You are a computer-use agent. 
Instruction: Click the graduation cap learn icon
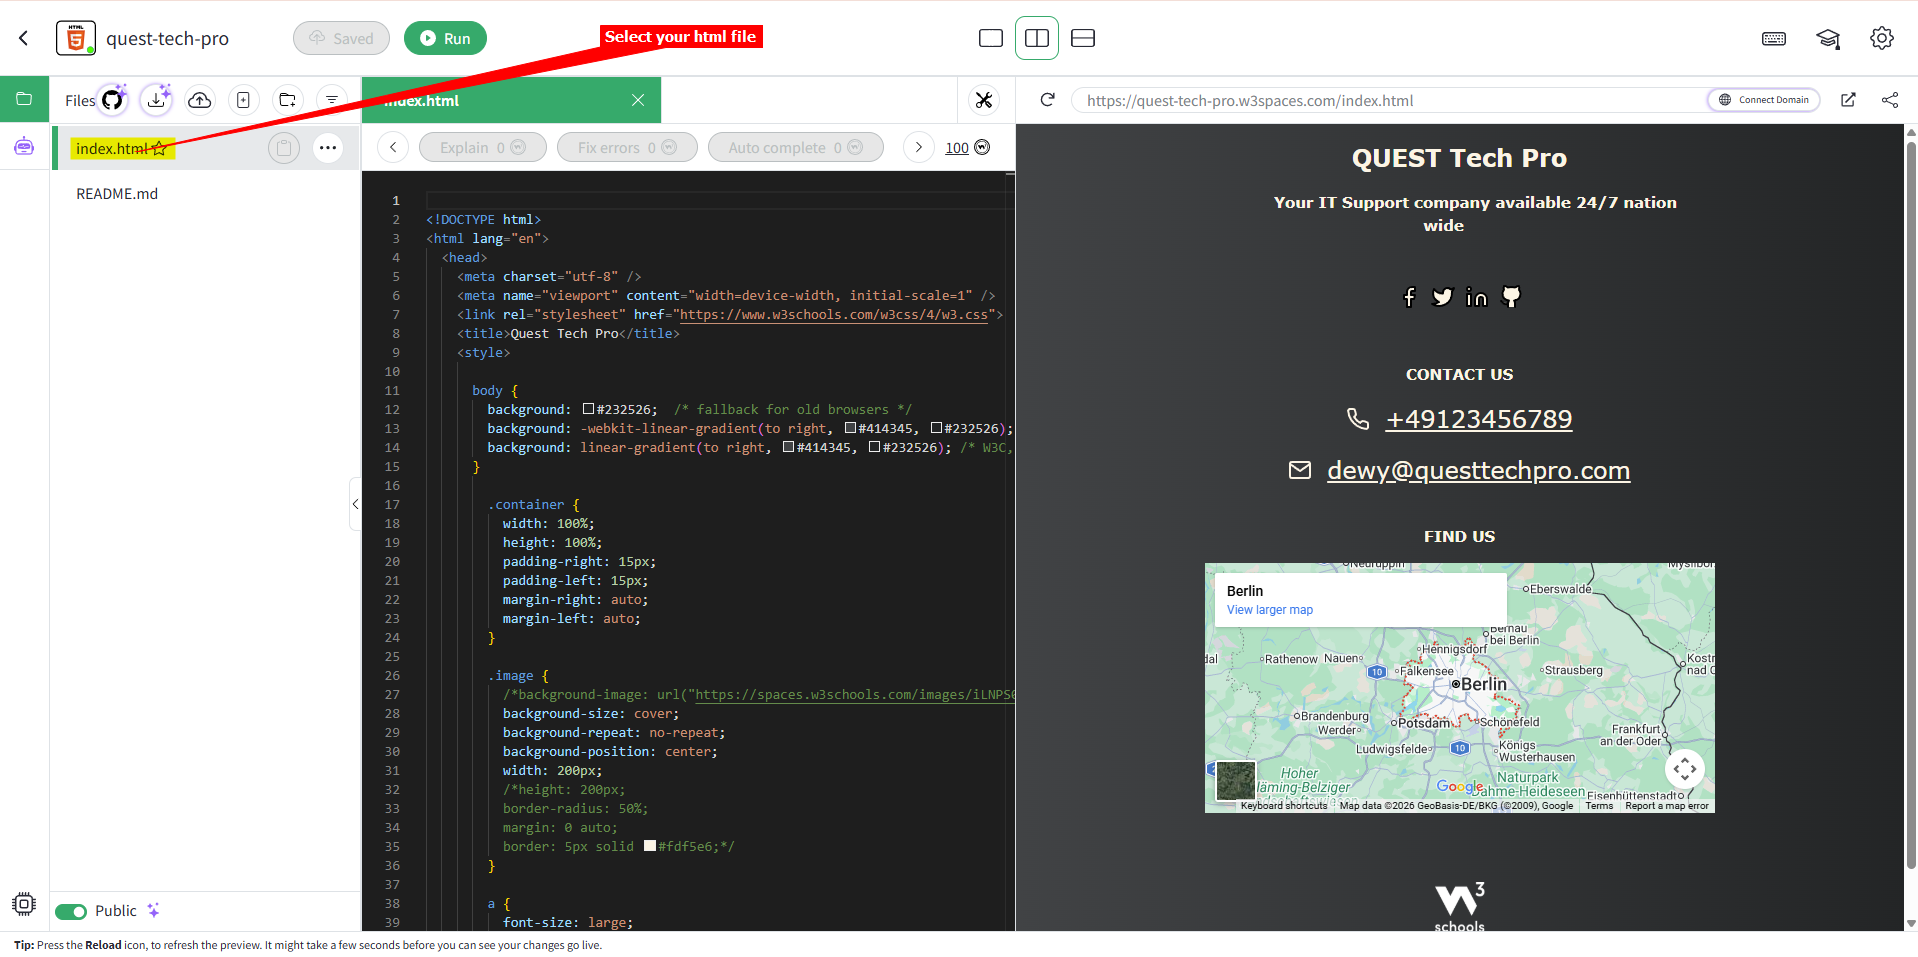1828,38
